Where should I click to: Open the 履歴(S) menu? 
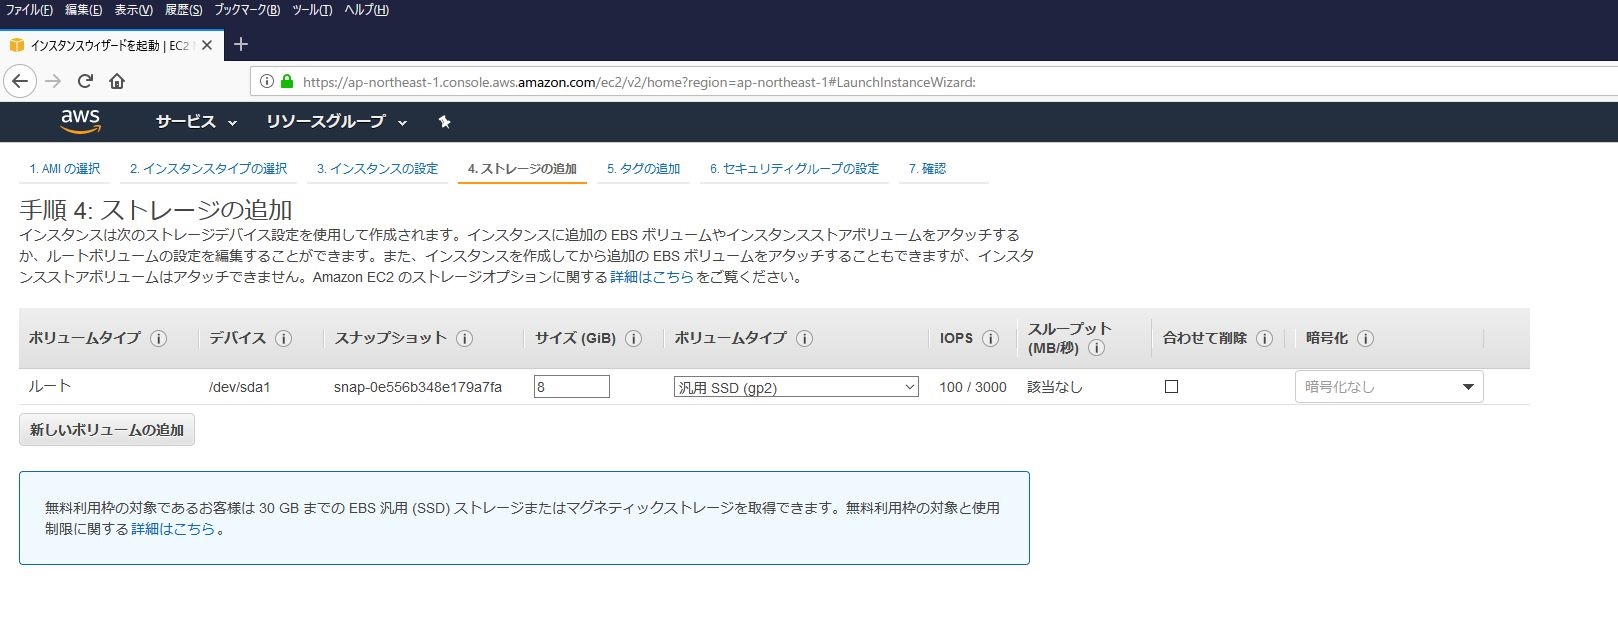pyautogui.click(x=183, y=10)
